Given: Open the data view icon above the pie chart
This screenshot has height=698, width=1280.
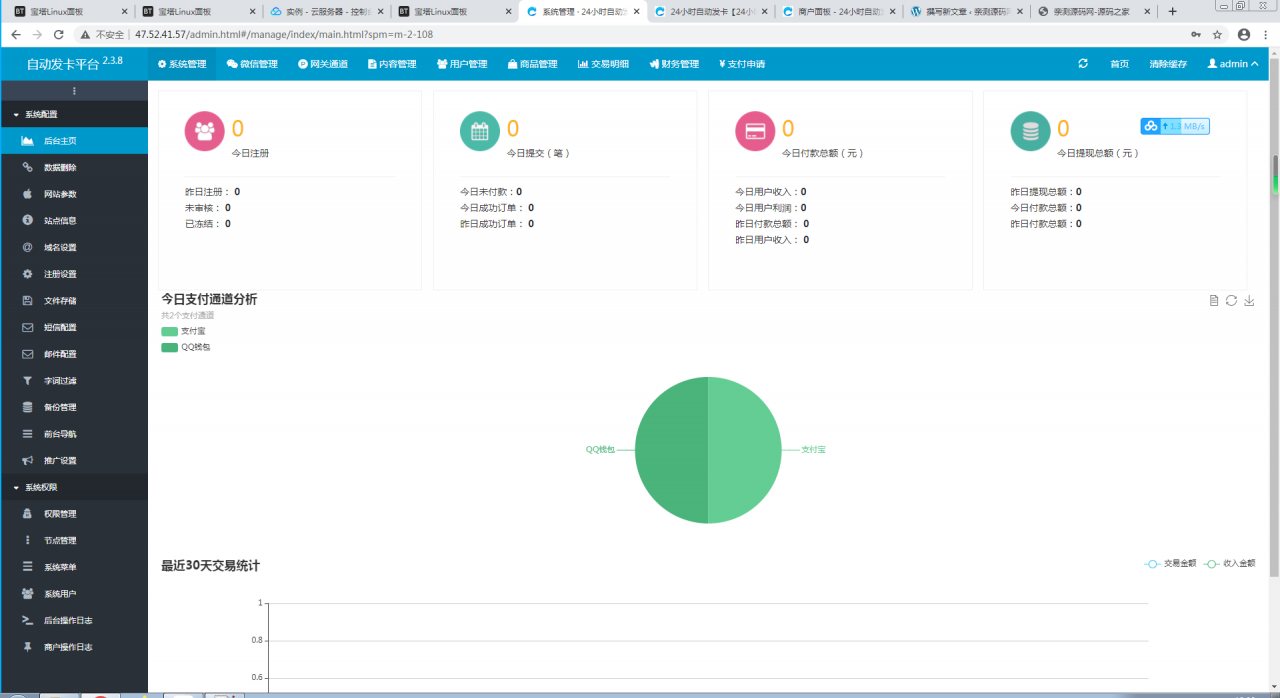Looking at the screenshot, I should point(1214,300).
